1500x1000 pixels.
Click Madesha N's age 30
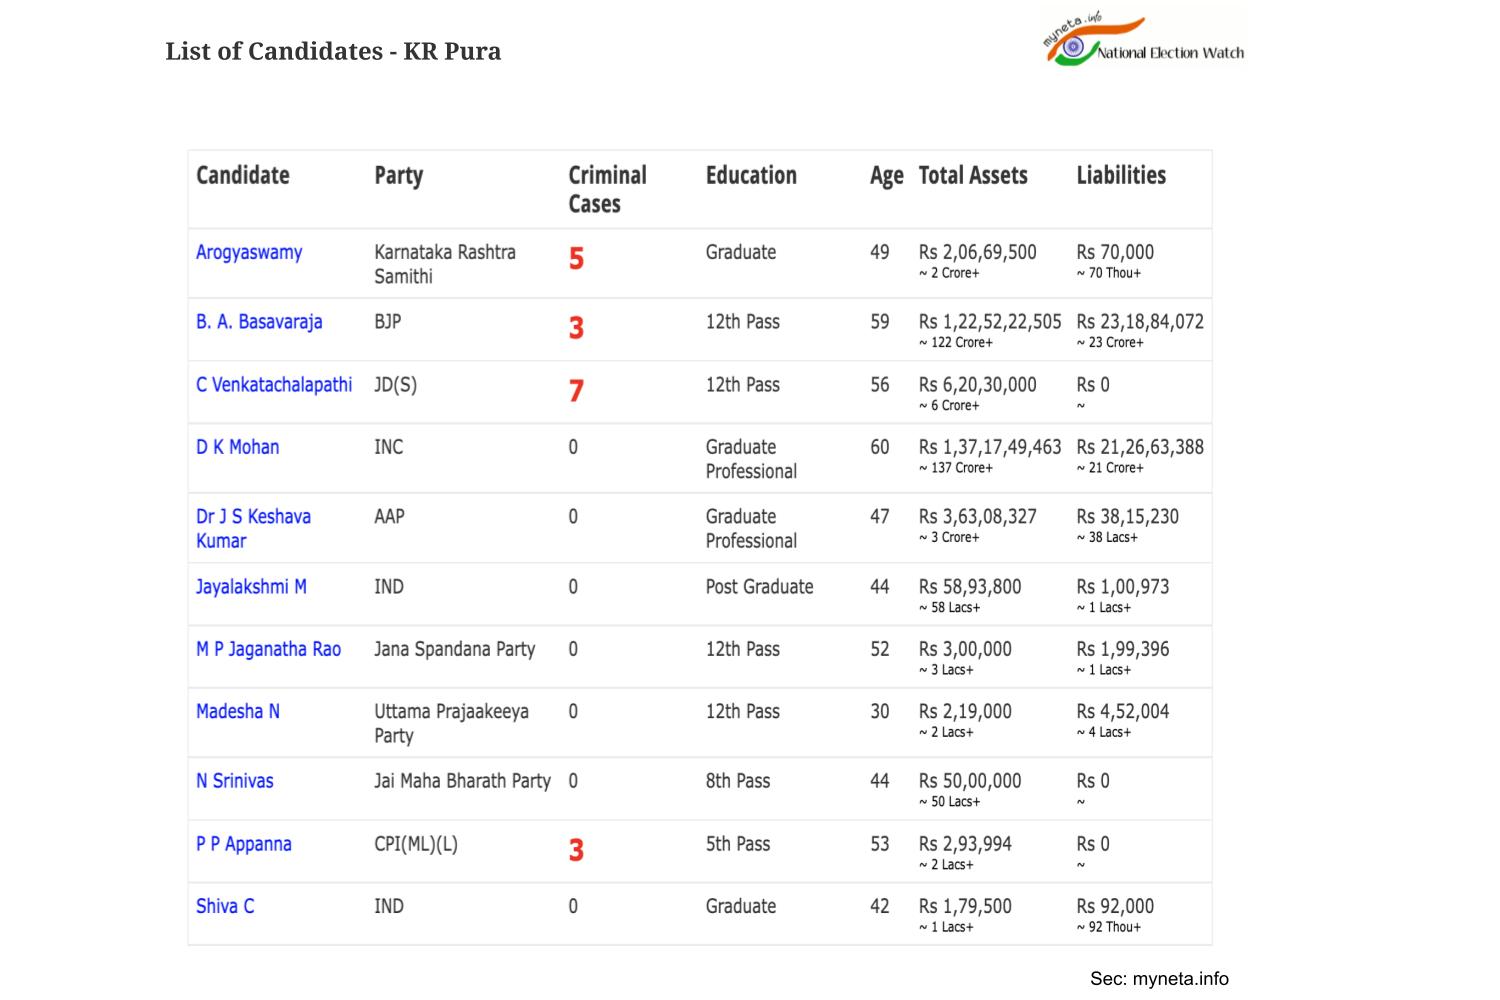(880, 712)
